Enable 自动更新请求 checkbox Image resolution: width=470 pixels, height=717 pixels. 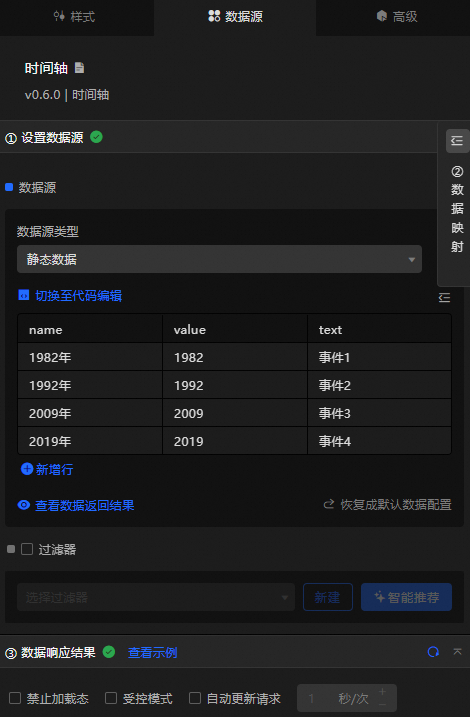pos(195,698)
